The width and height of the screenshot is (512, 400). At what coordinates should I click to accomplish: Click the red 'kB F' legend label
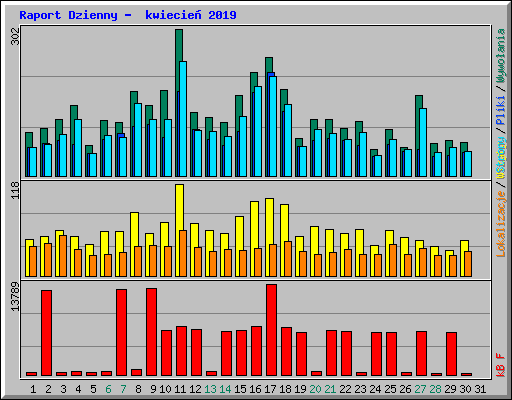[501, 365]
